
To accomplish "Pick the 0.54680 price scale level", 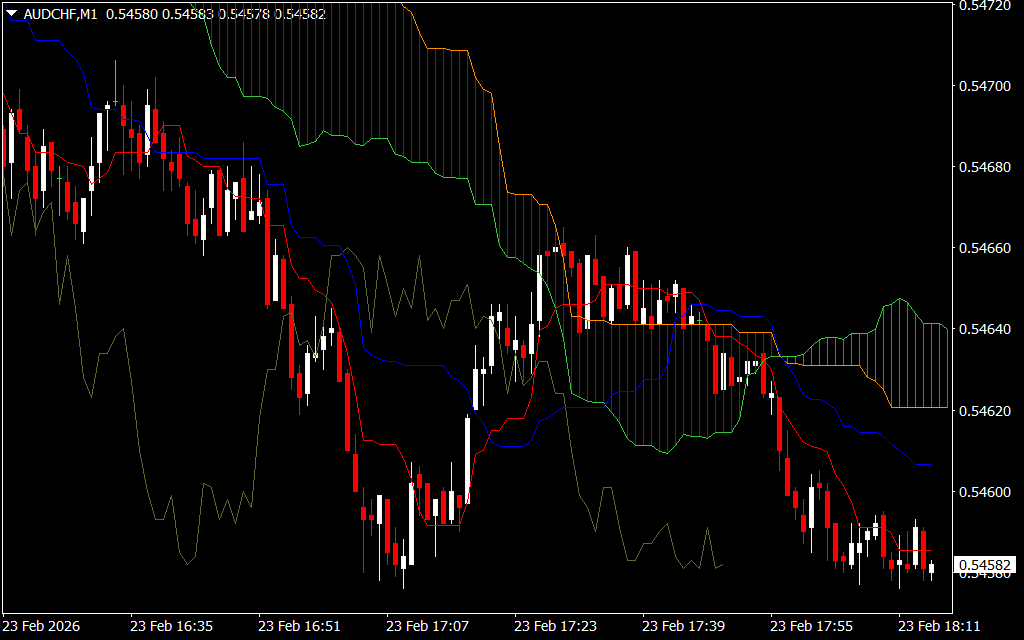I will 986,167.
